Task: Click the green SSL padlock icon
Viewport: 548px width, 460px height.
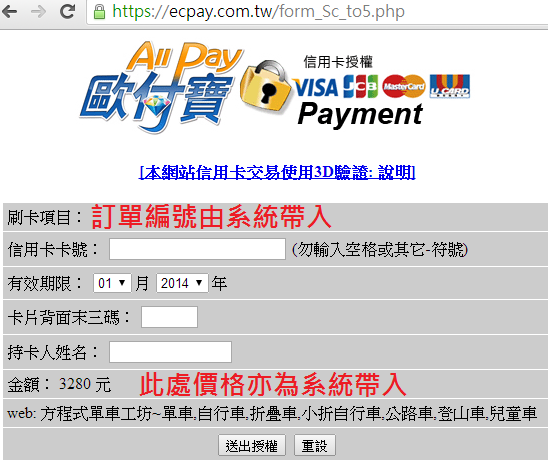Action: pos(99,12)
